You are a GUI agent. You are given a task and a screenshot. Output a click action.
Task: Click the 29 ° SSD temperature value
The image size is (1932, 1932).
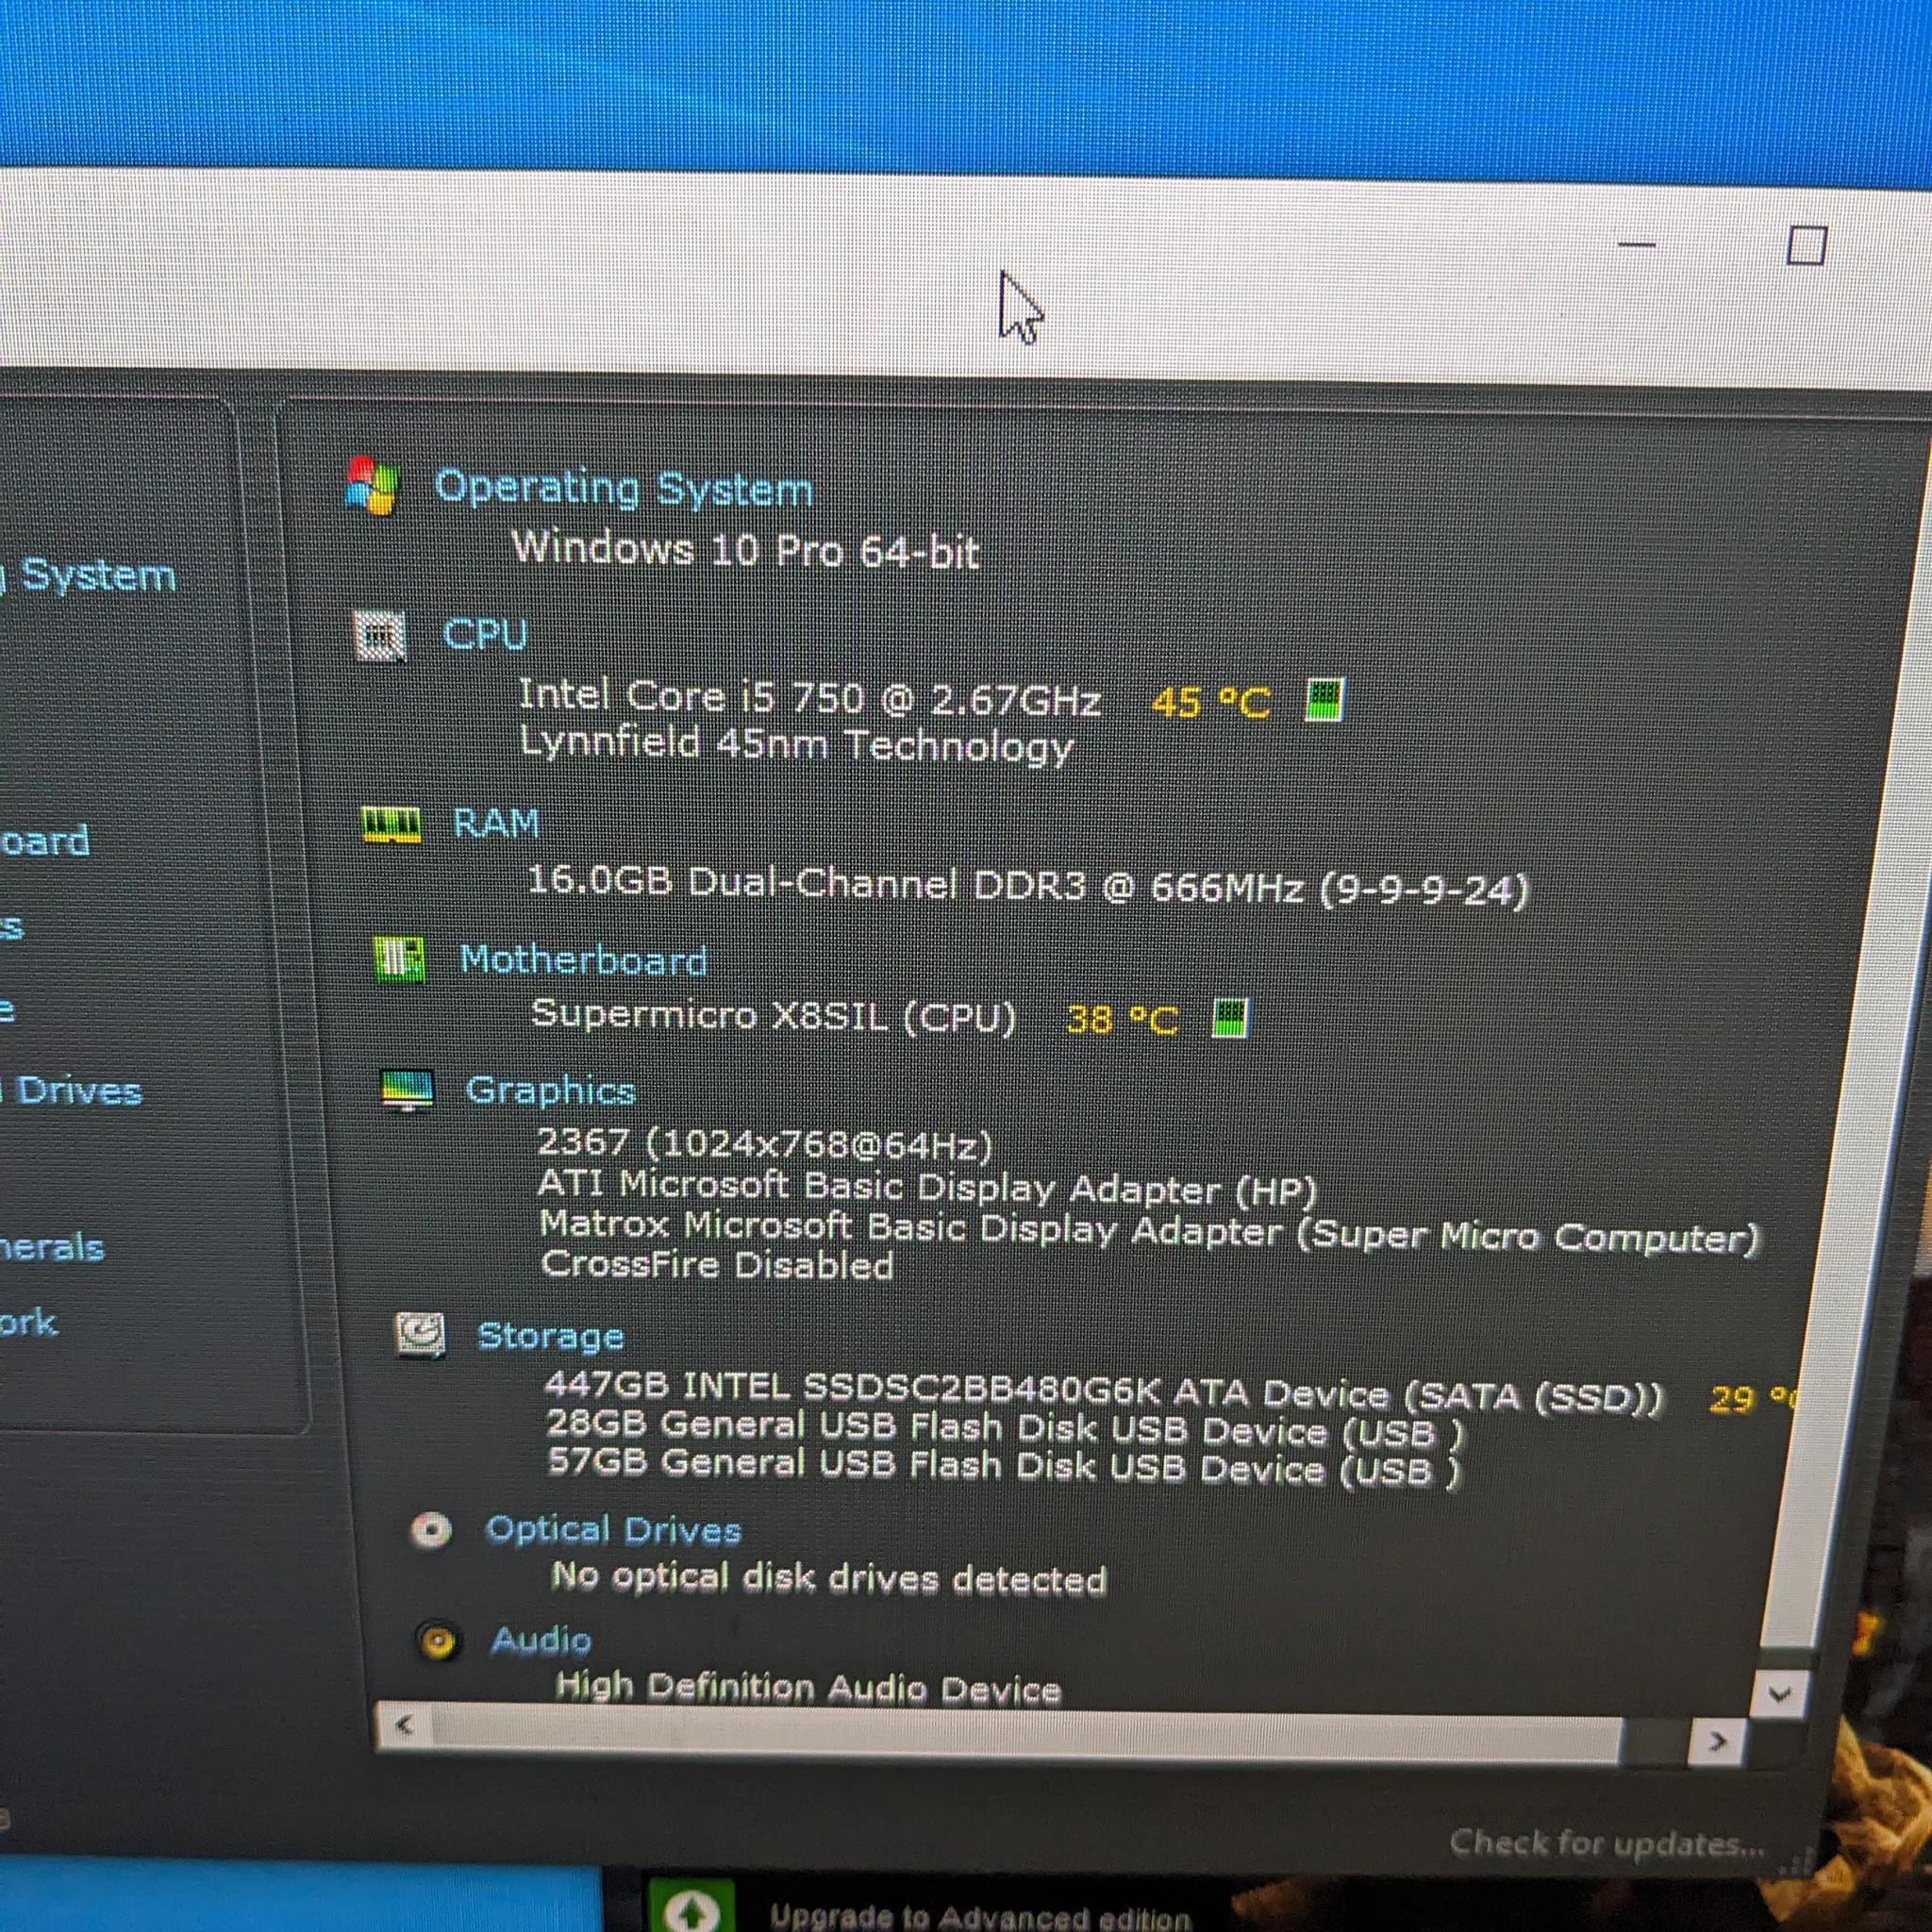coord(1752,1398)
